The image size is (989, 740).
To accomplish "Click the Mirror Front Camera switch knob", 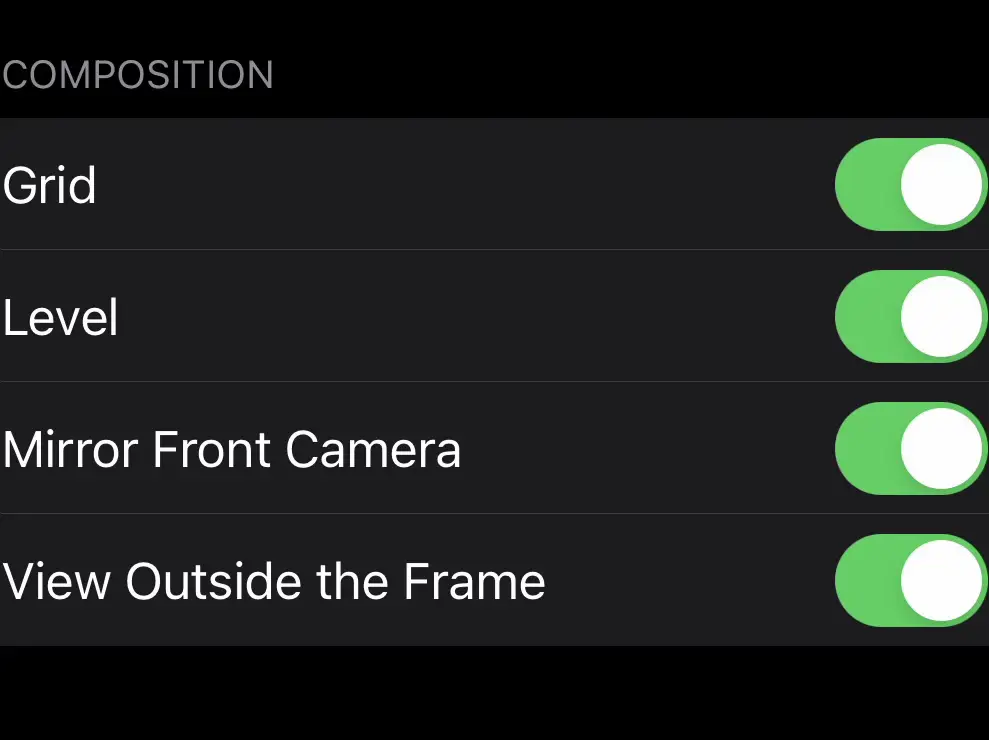I will pos(941,449).
